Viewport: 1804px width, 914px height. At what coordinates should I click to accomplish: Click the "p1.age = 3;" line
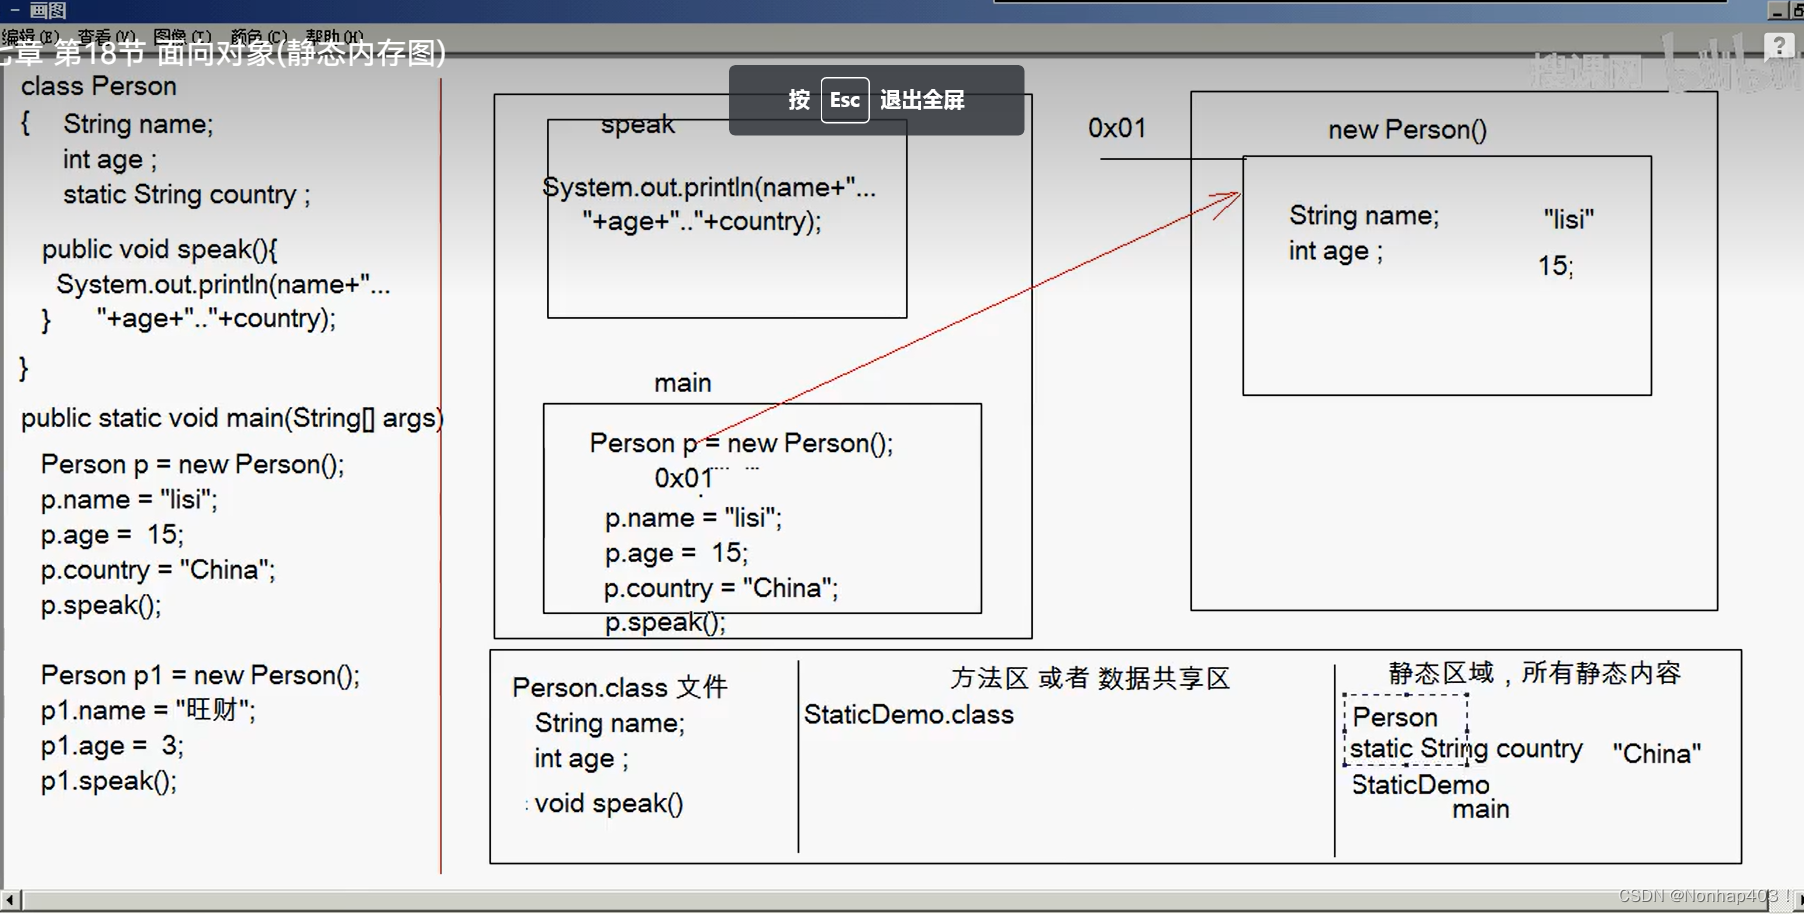112,746
